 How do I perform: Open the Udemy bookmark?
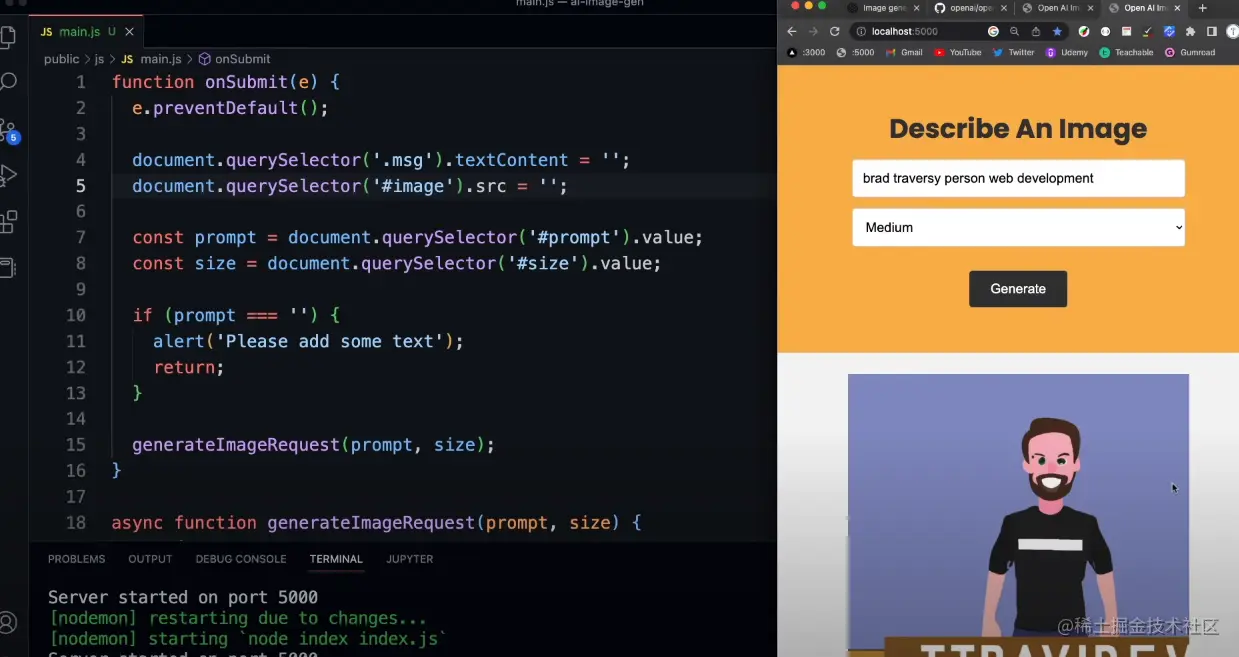pos(1067,52)
